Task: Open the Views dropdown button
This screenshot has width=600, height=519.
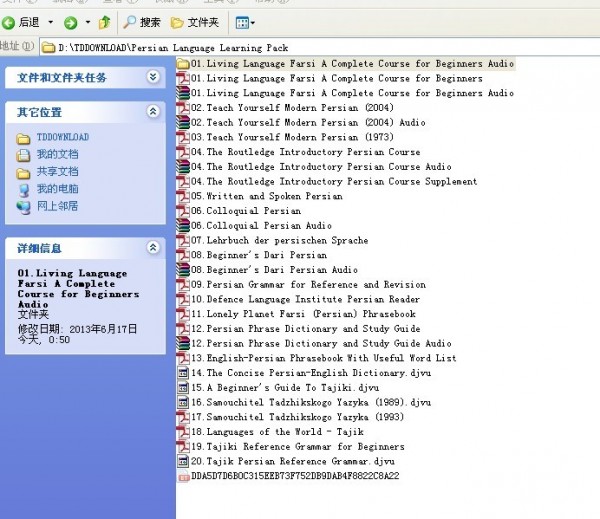Action: tap(245, 23)
